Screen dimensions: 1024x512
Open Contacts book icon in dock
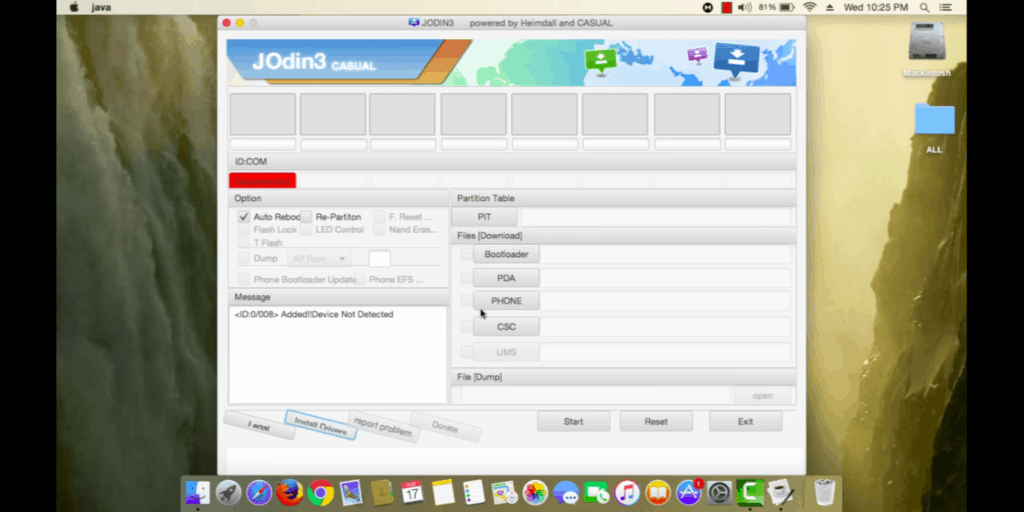click(382, 492)
